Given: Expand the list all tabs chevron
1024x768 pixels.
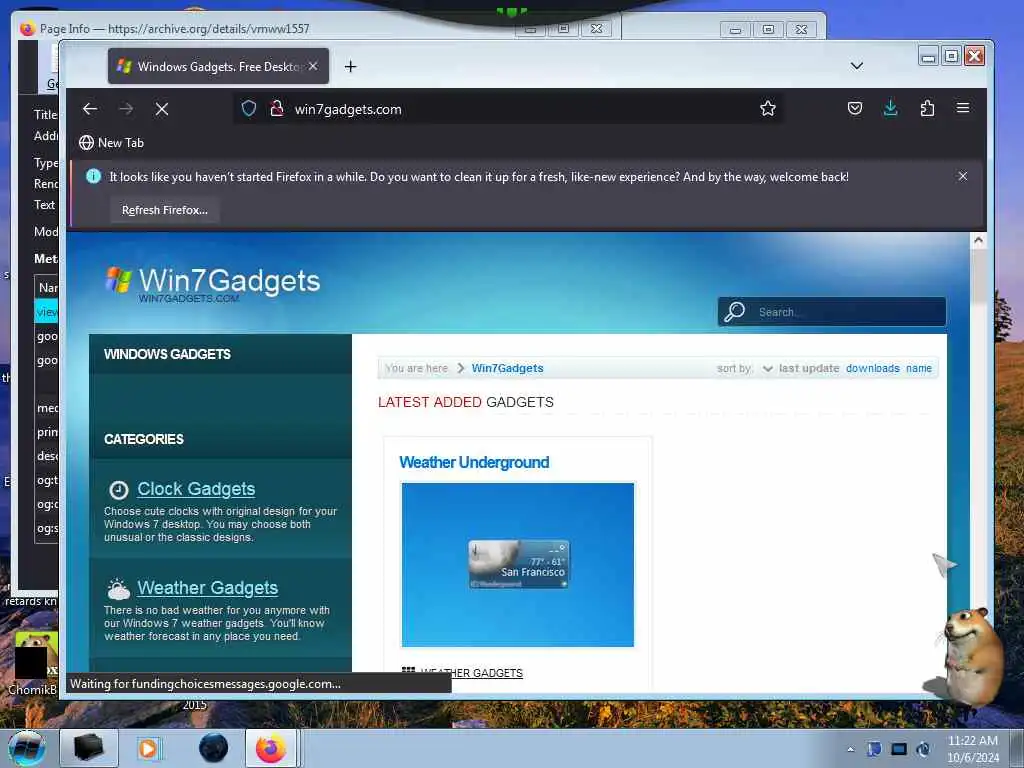Looking at the screenshot, I should click(857, 66).
